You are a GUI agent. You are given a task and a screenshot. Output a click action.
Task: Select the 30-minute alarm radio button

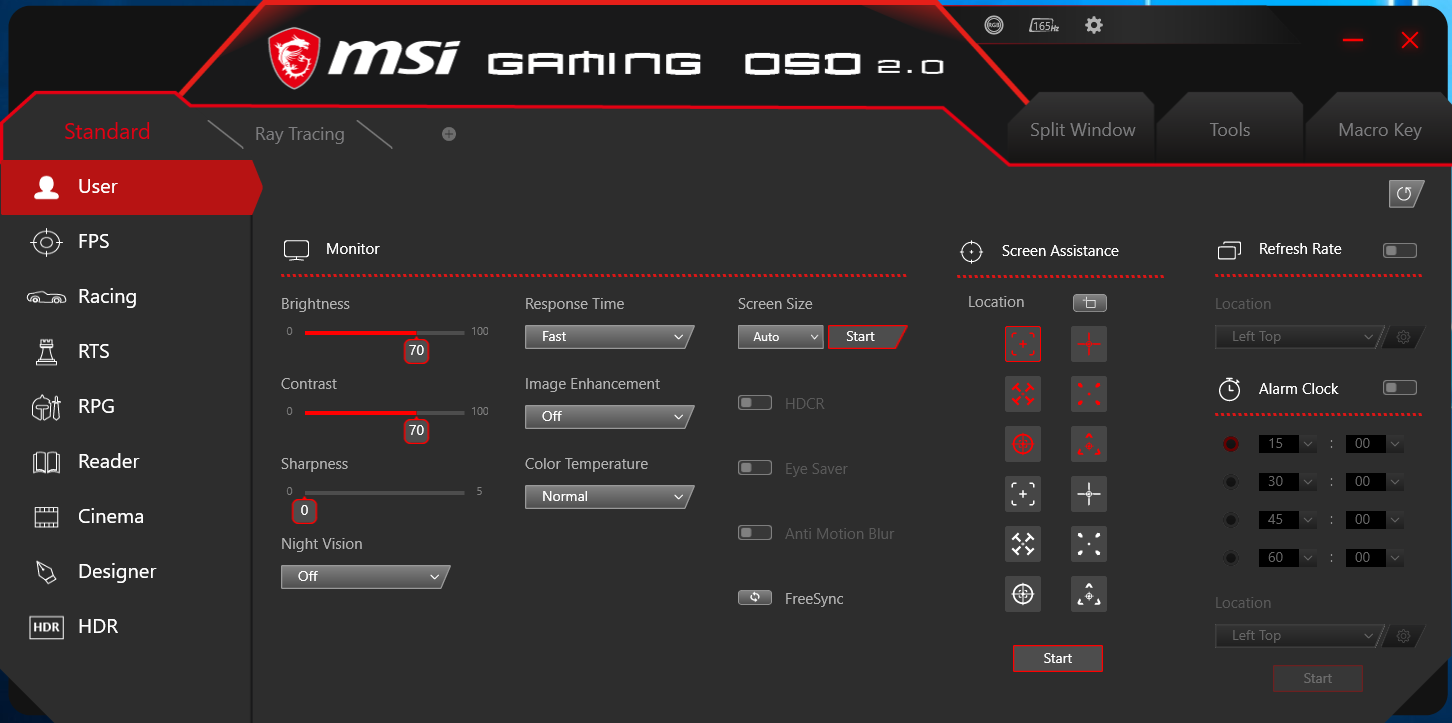tap(1231, 482)
